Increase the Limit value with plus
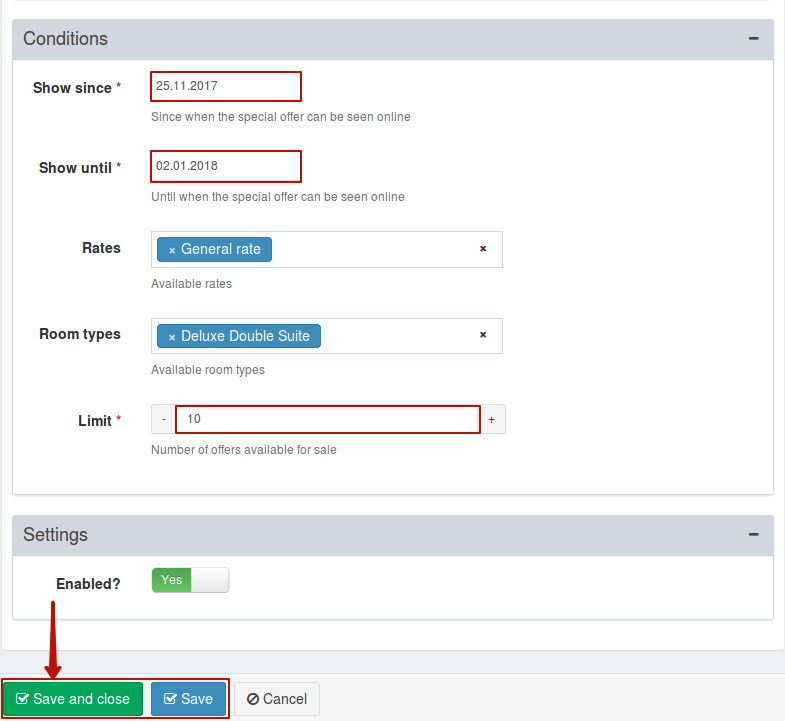The image size is (785, 721). [492, 419]
